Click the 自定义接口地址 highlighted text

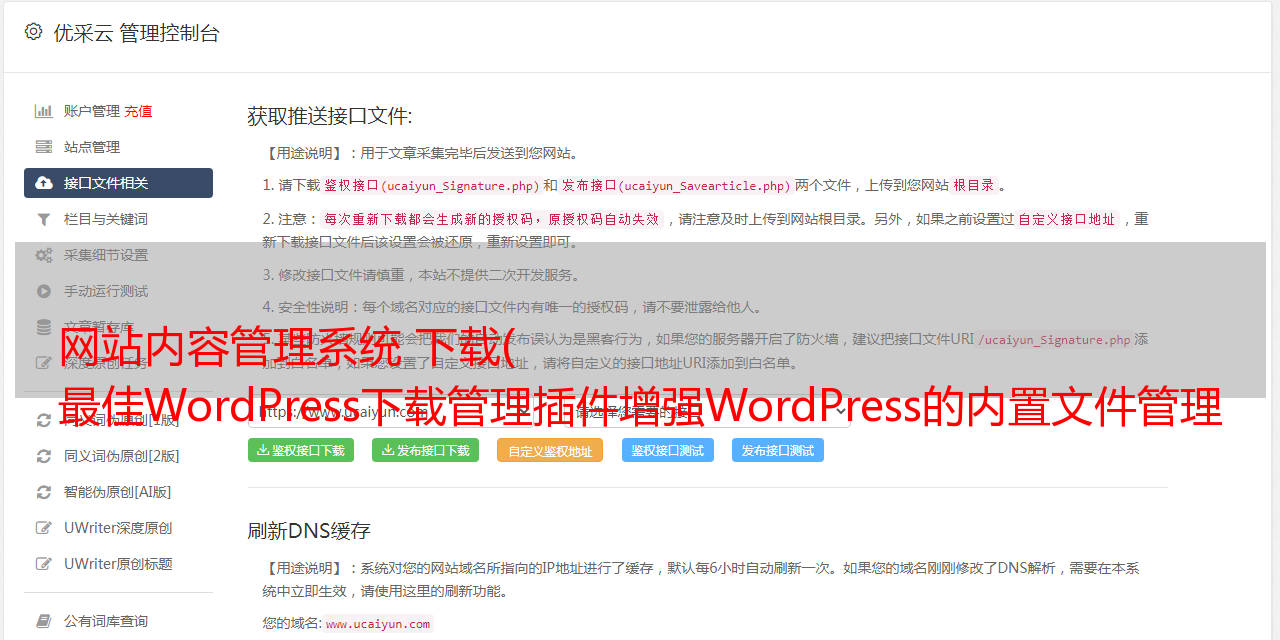point(1067,219)
